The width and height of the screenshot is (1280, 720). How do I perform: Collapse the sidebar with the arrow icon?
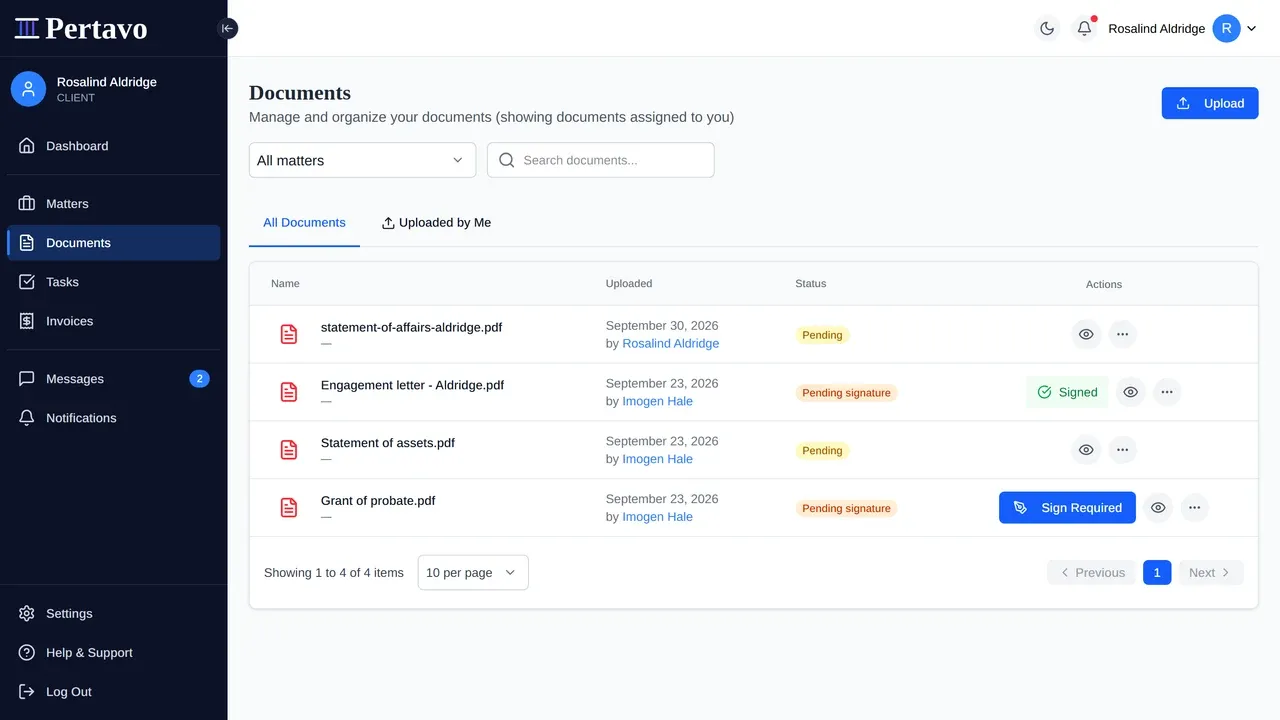pos(227,28)
